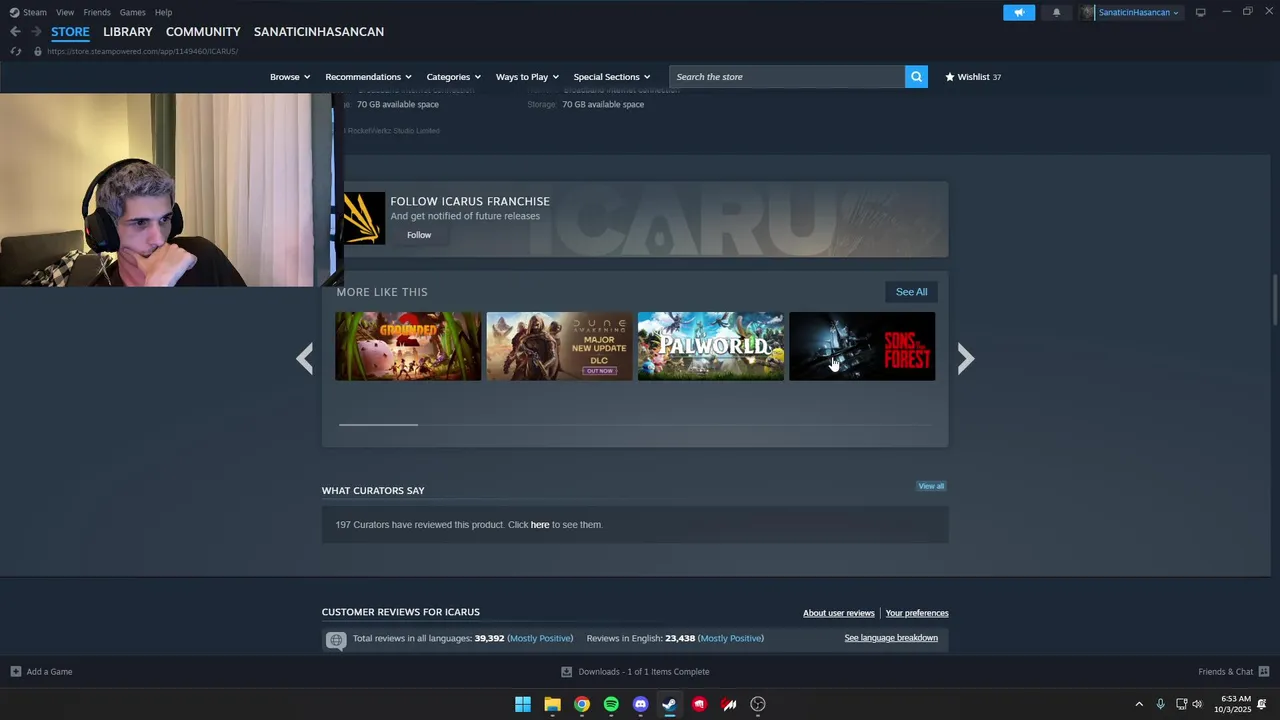Open the Grounded game thumbnail
Screen dimensions: 1280x720
click(x=408, y=346)
